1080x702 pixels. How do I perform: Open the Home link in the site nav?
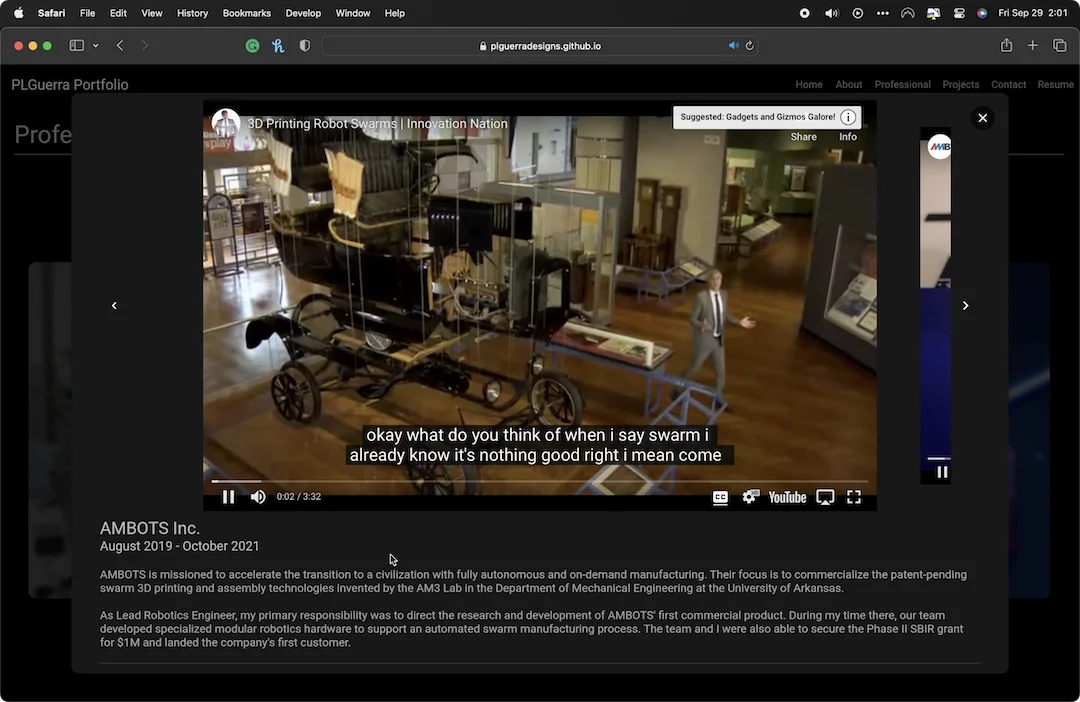tap(809, 84)
